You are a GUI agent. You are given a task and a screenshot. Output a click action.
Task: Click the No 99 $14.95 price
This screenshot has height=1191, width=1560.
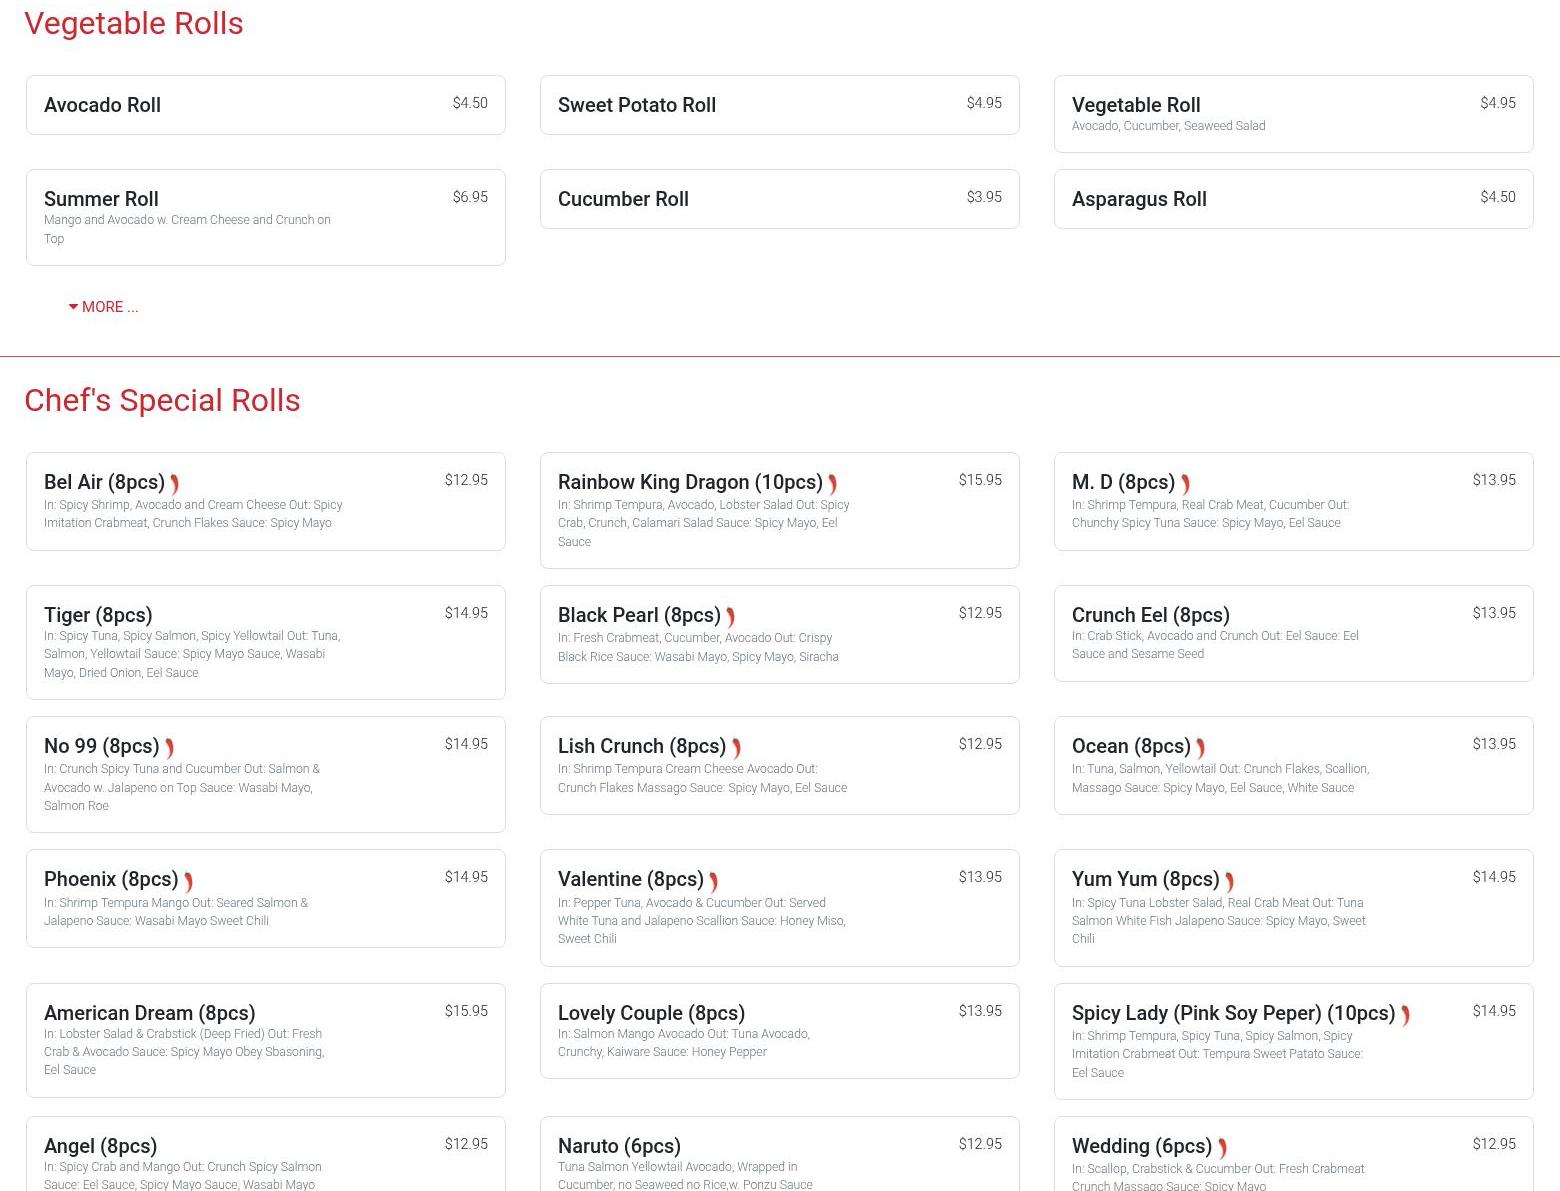[466, 744]
